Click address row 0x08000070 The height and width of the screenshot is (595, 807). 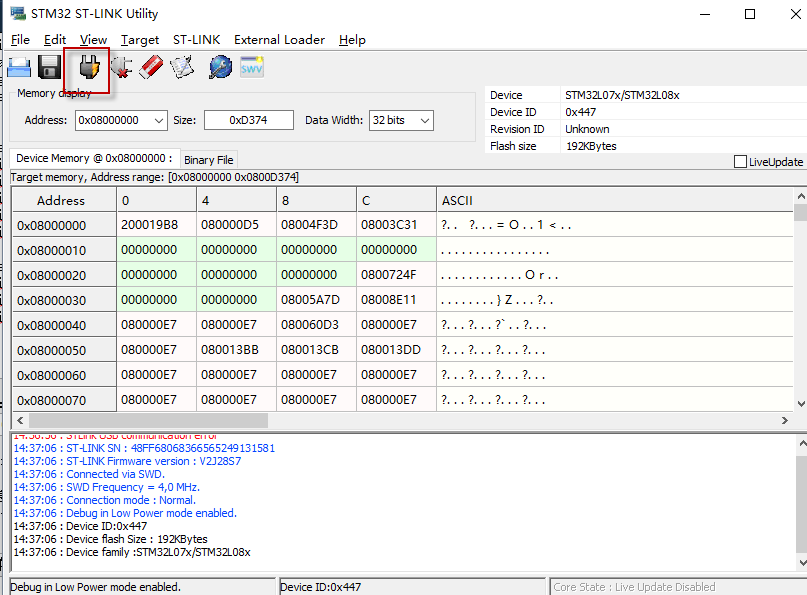pyautogui.click(x=64, y=400)
